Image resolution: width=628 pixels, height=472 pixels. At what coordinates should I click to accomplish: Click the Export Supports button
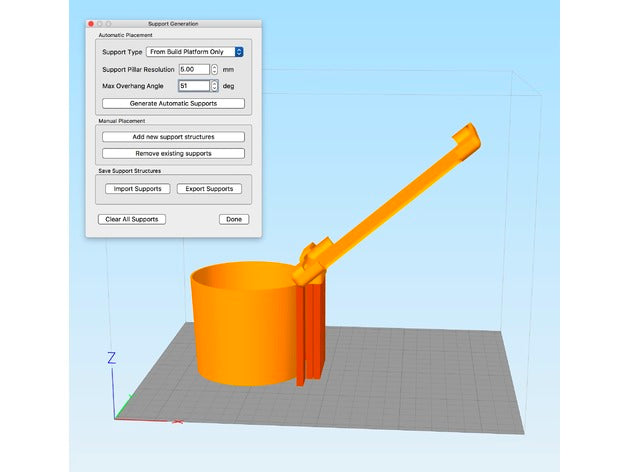point(209,189)
